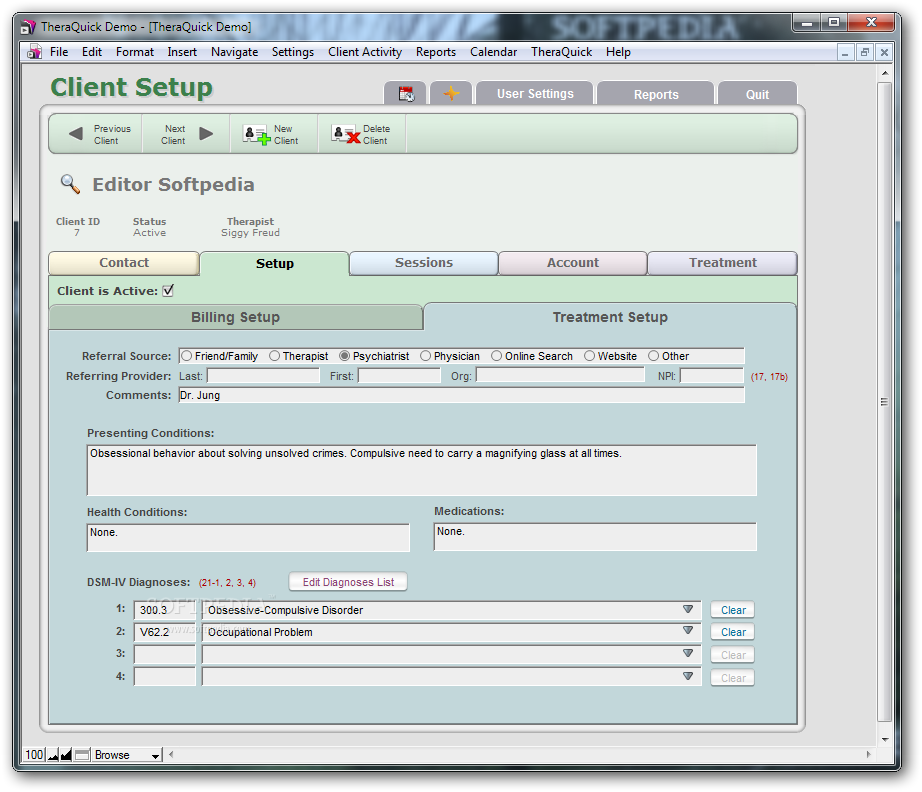Viewport: 922px width, 792px height.
Task: Click diagnosis code field 300.3
Action: tap(165, 610)
